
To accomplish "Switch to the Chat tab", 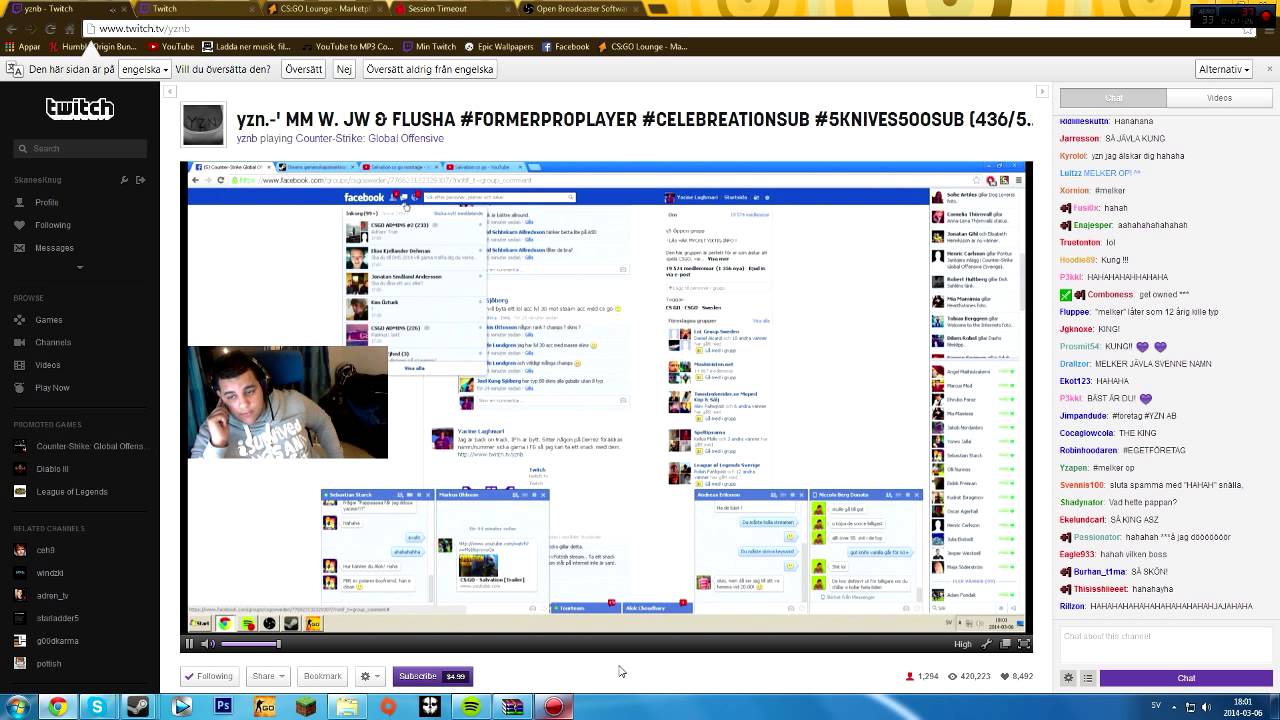I will coord(1113,98).
